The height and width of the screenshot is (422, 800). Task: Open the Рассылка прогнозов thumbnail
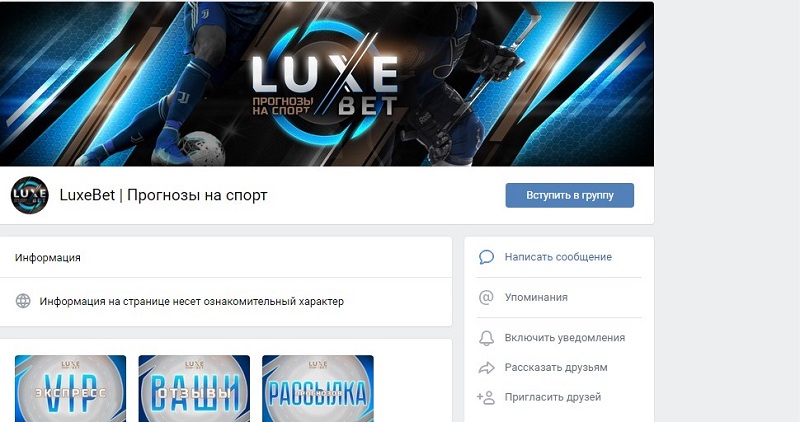pos(318,388)
